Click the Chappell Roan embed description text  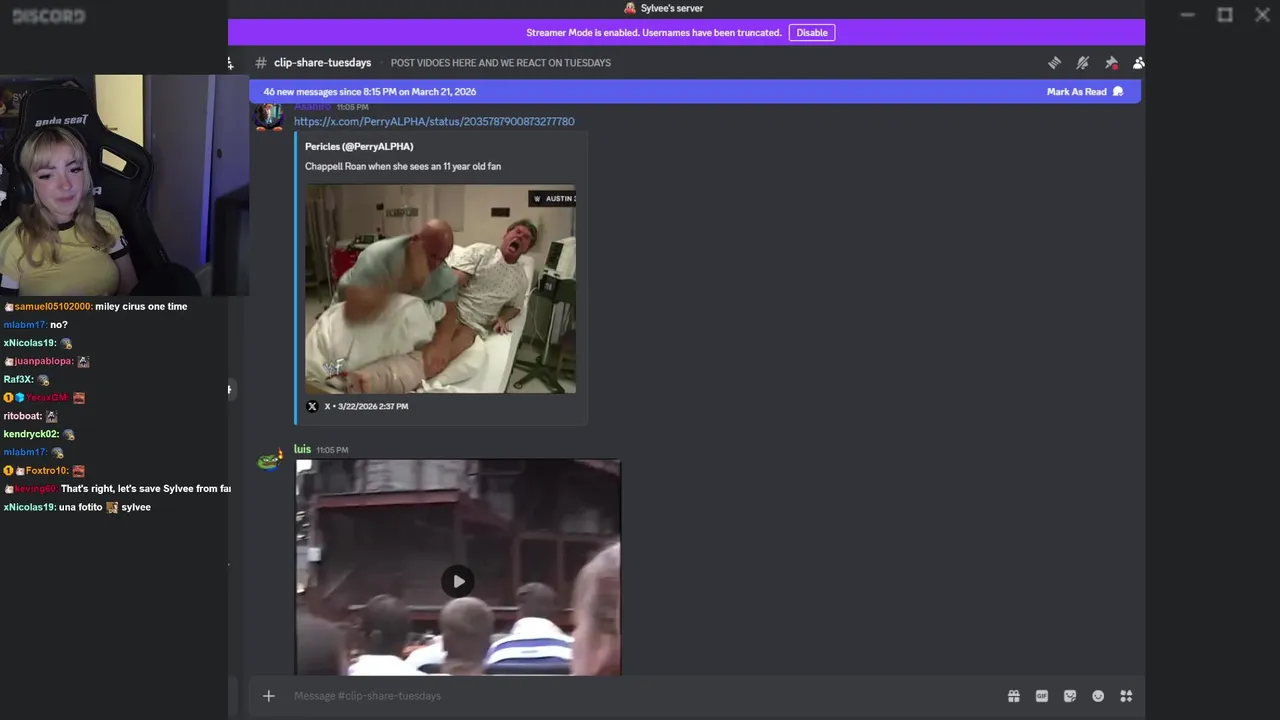[403, 166]
